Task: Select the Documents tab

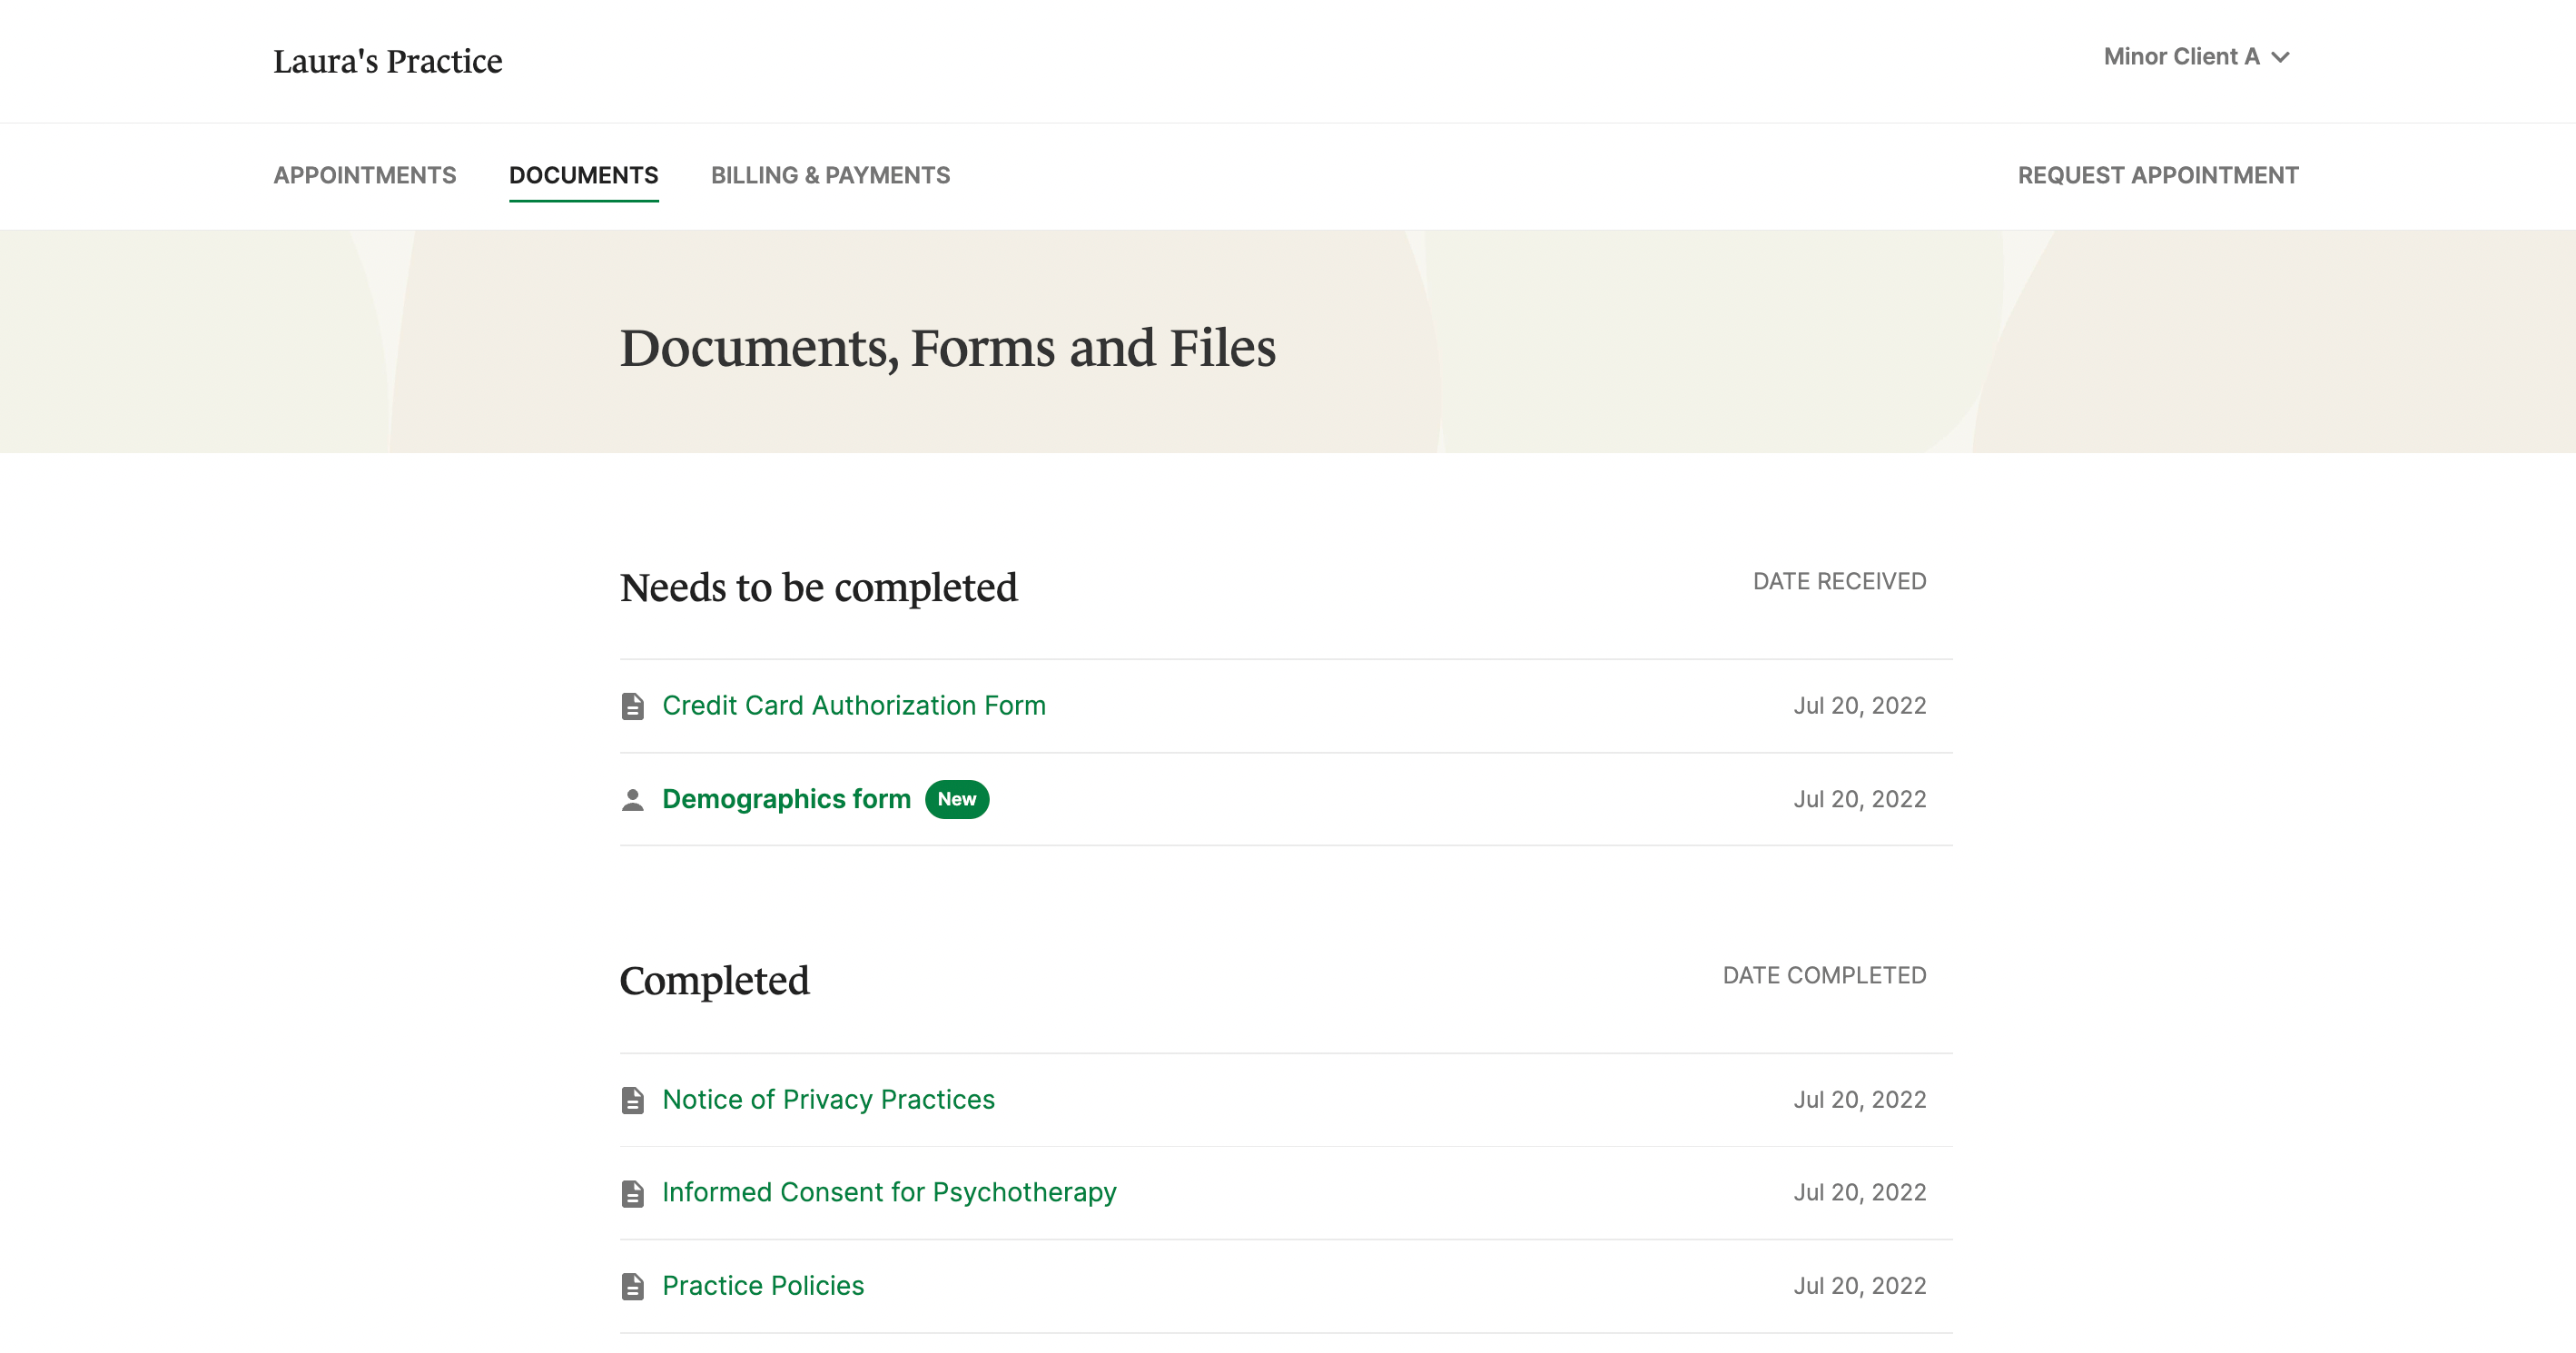Action: 583,175
